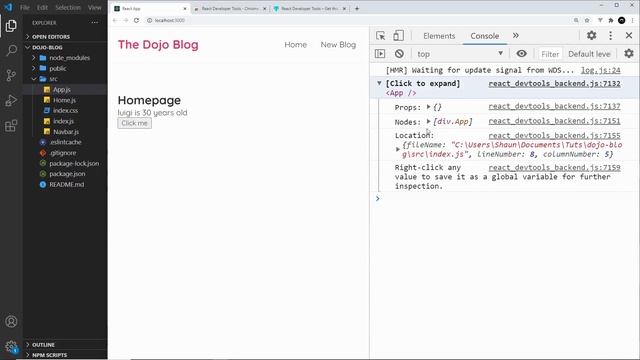Open the Source Control view icon
This screenshot has width=640, height=360.
pyautogui.click(x=11, y=75)
